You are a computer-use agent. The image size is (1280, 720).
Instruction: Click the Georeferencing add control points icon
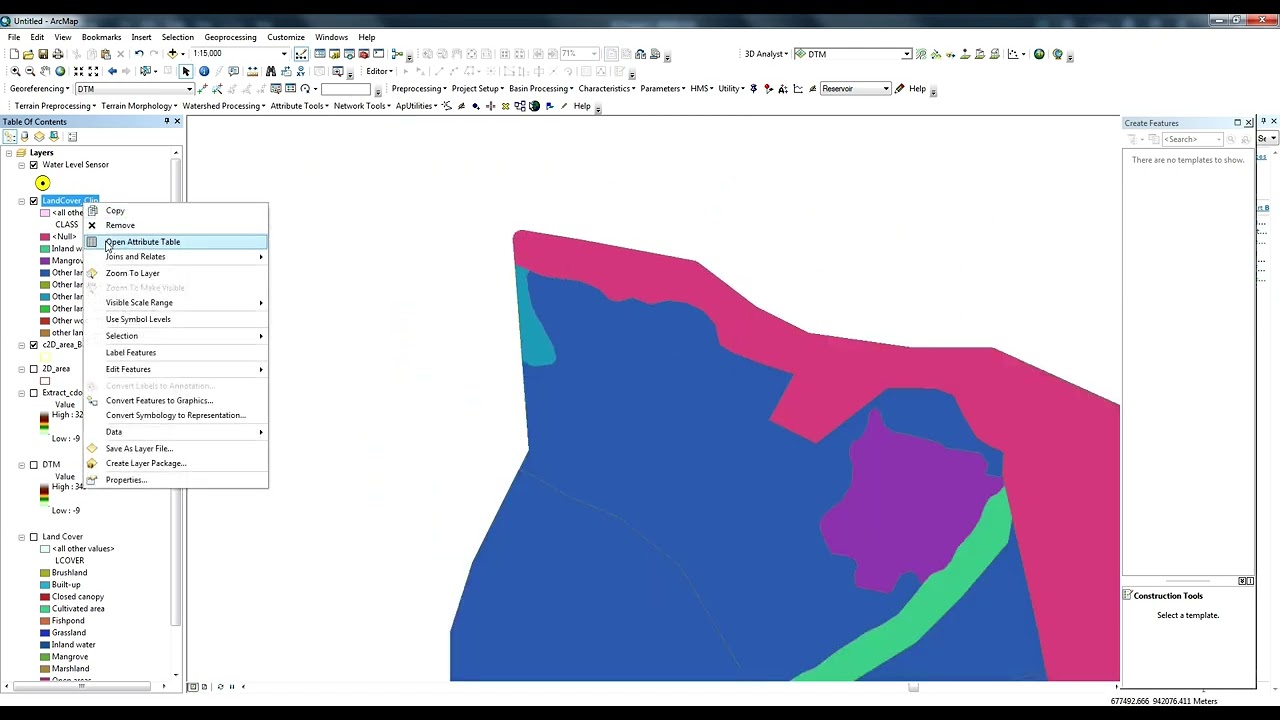click(204, 89)
